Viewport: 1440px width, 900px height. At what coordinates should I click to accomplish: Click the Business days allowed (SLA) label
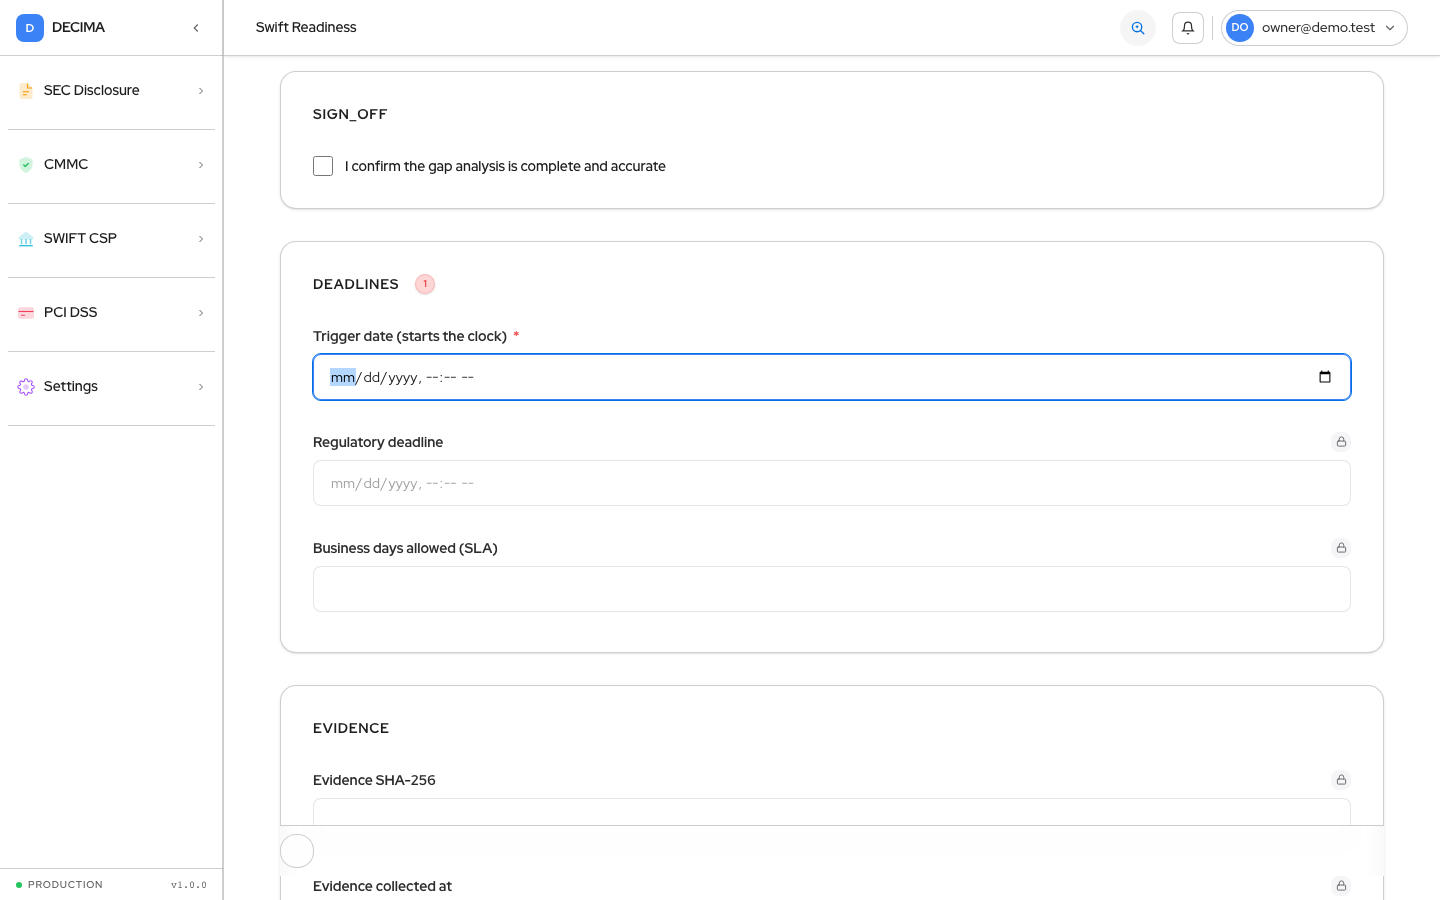(405, 548)
